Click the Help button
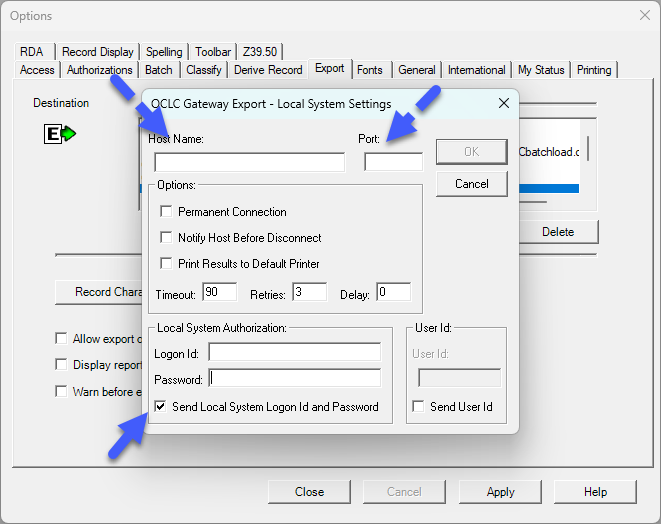 595,492
